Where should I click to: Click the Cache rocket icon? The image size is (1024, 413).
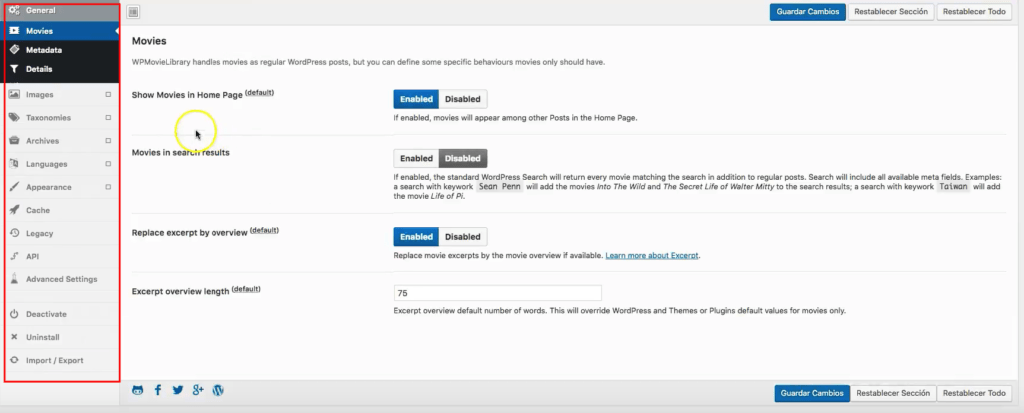pos(14,210)
